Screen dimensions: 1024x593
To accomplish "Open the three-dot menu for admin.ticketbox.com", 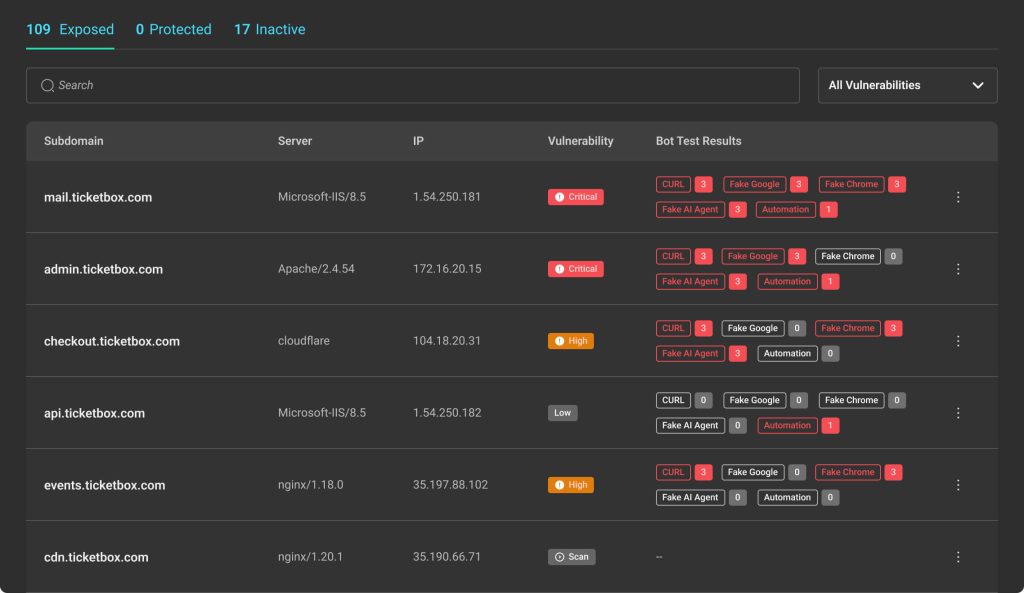I will pos(958,269).
